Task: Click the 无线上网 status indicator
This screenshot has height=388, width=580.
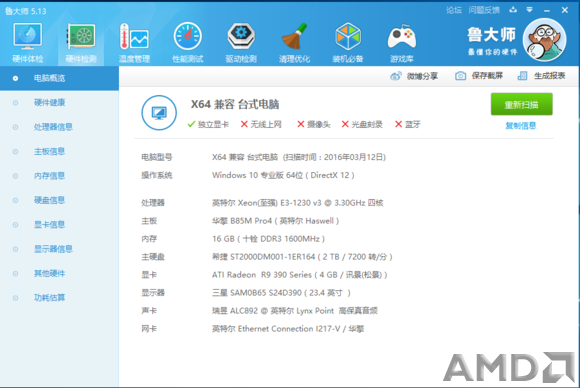Action: (261, 124)
